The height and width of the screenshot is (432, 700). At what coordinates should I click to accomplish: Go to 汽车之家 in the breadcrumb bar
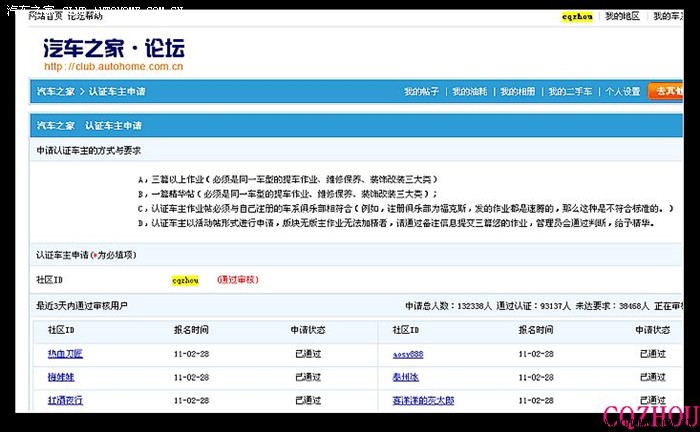[56, 91]
